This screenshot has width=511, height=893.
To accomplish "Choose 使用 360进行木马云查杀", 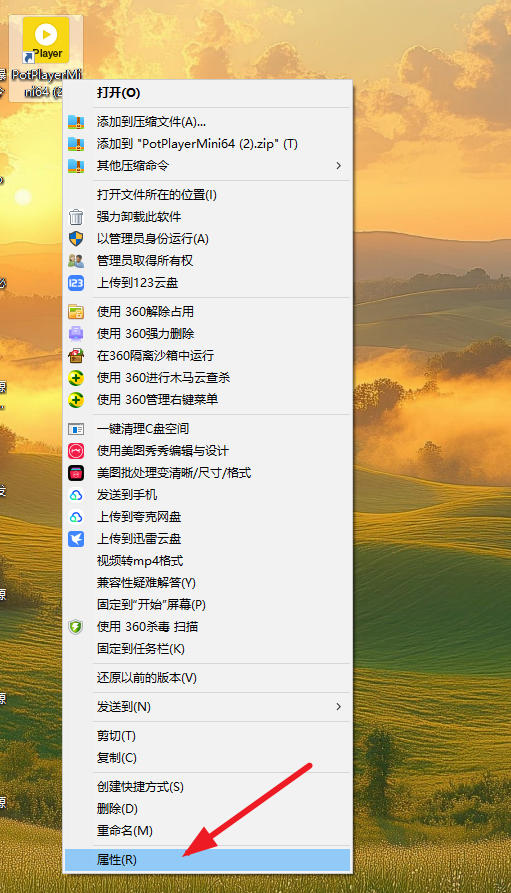I will coord(207,378).
